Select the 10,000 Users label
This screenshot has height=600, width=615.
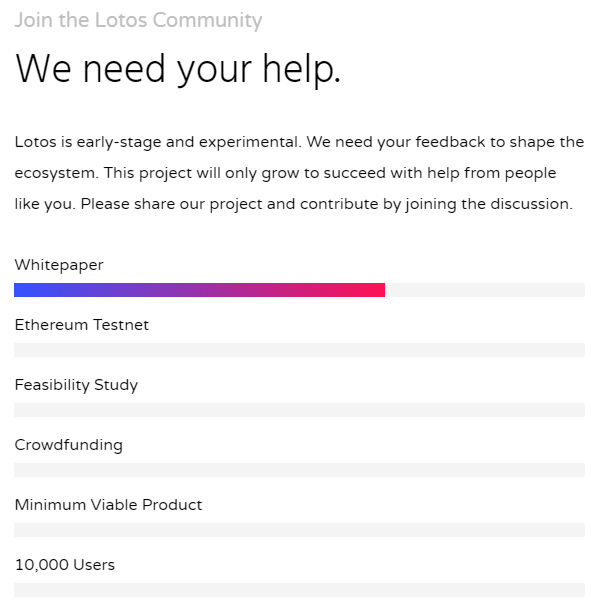pos(65,565)
